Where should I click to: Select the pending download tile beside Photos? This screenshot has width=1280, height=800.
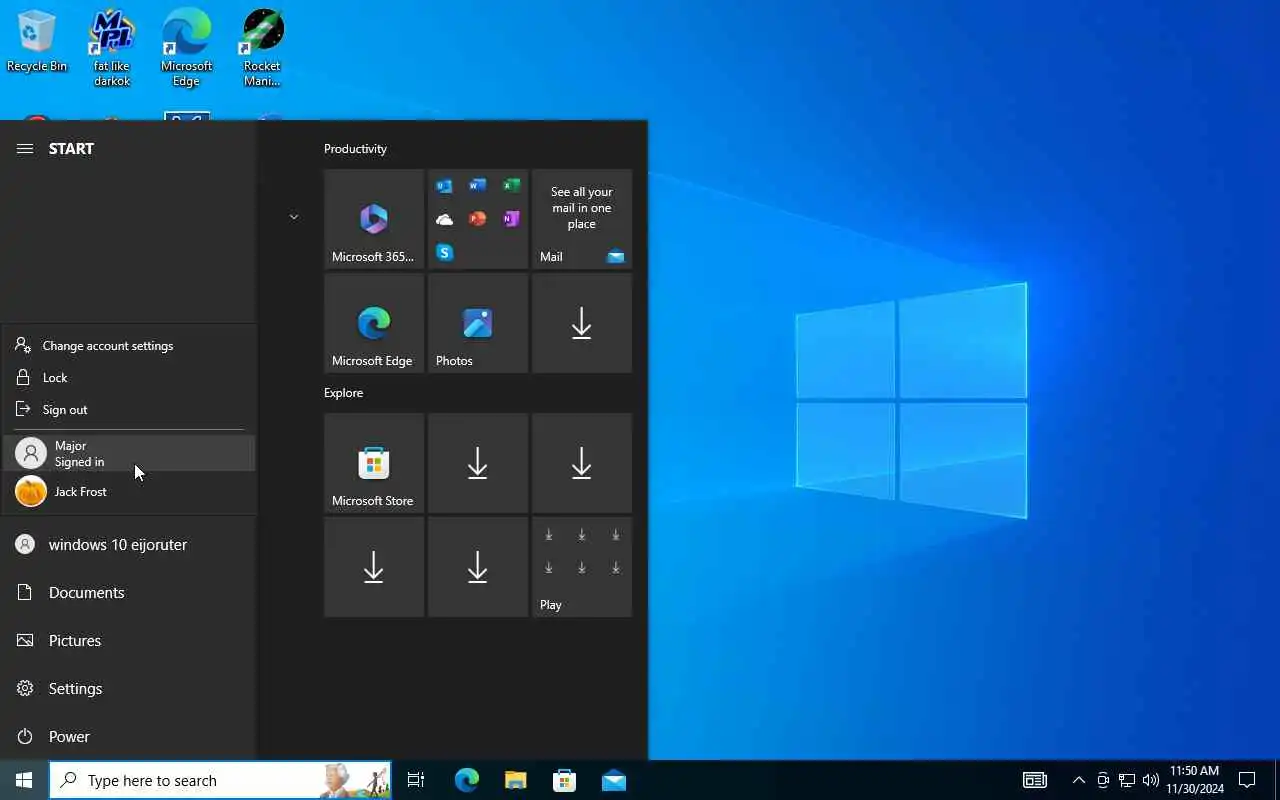click(x=582, y=323)
